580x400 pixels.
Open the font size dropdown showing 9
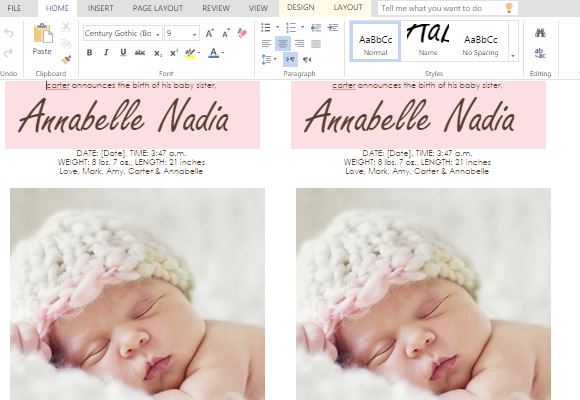coord(194,35)
